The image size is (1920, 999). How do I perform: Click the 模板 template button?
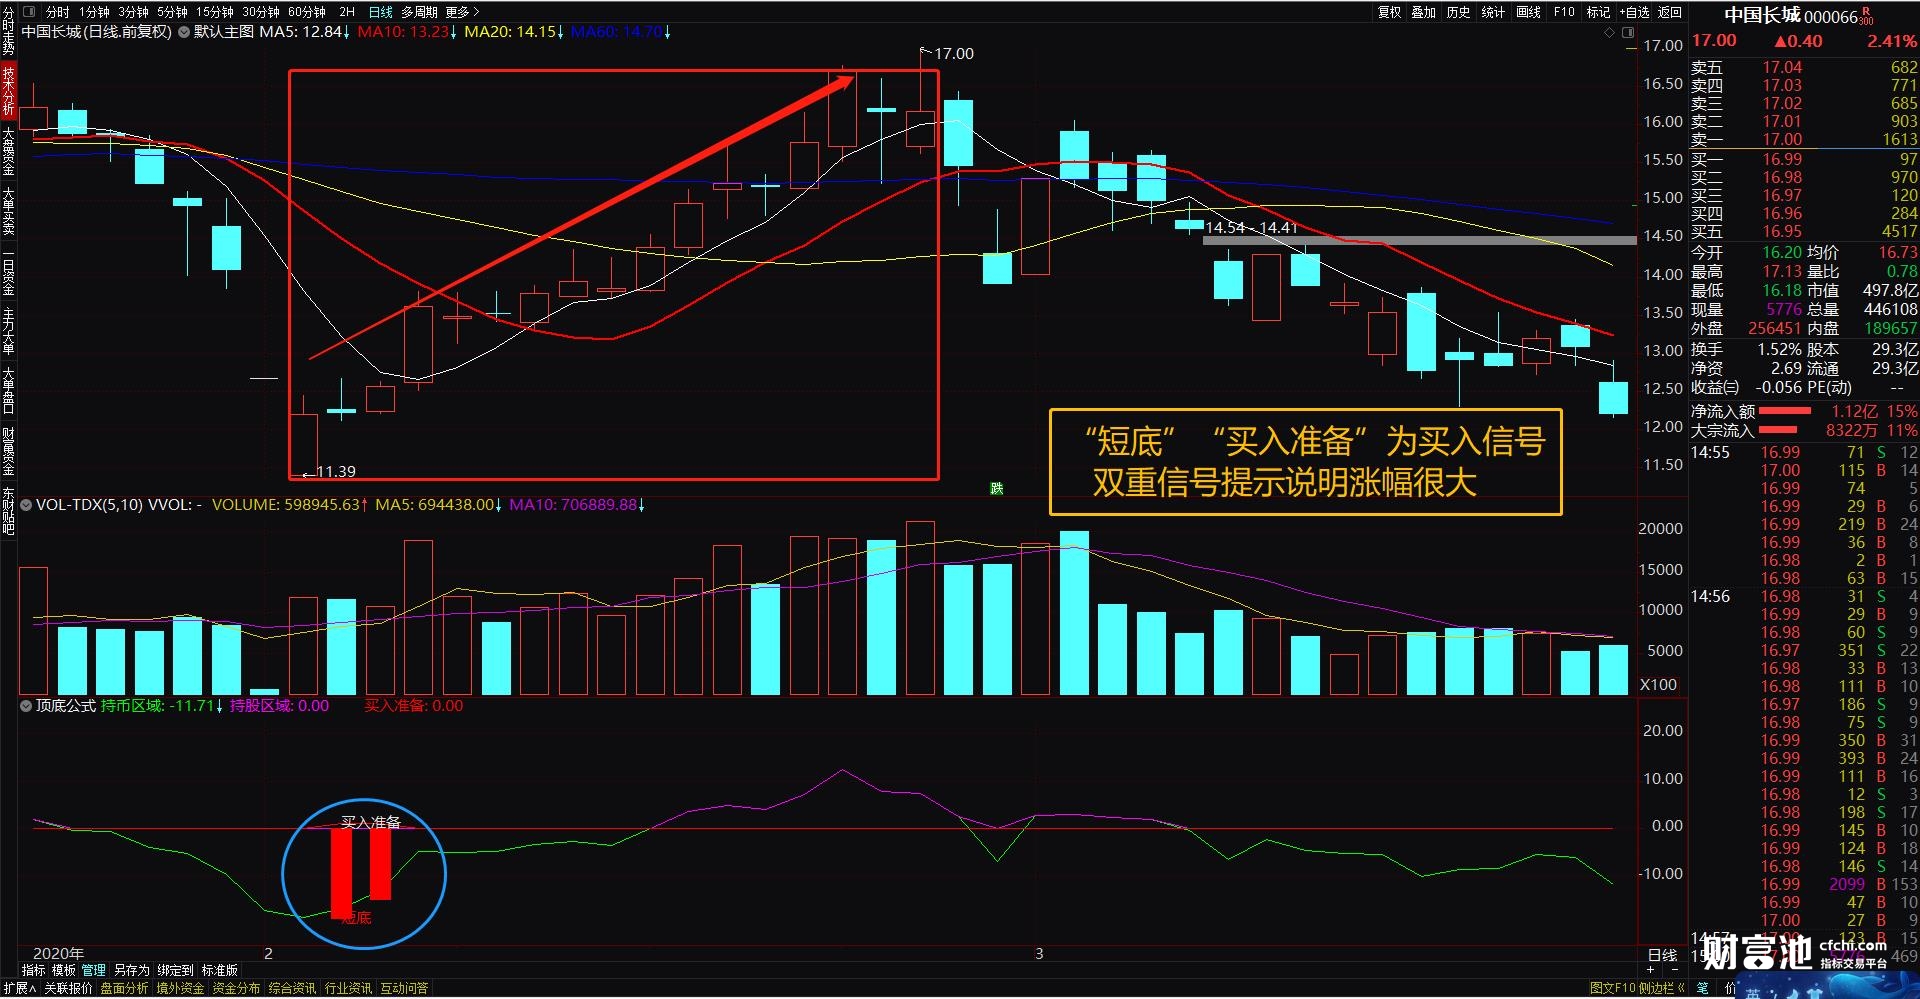click(63, 970)
